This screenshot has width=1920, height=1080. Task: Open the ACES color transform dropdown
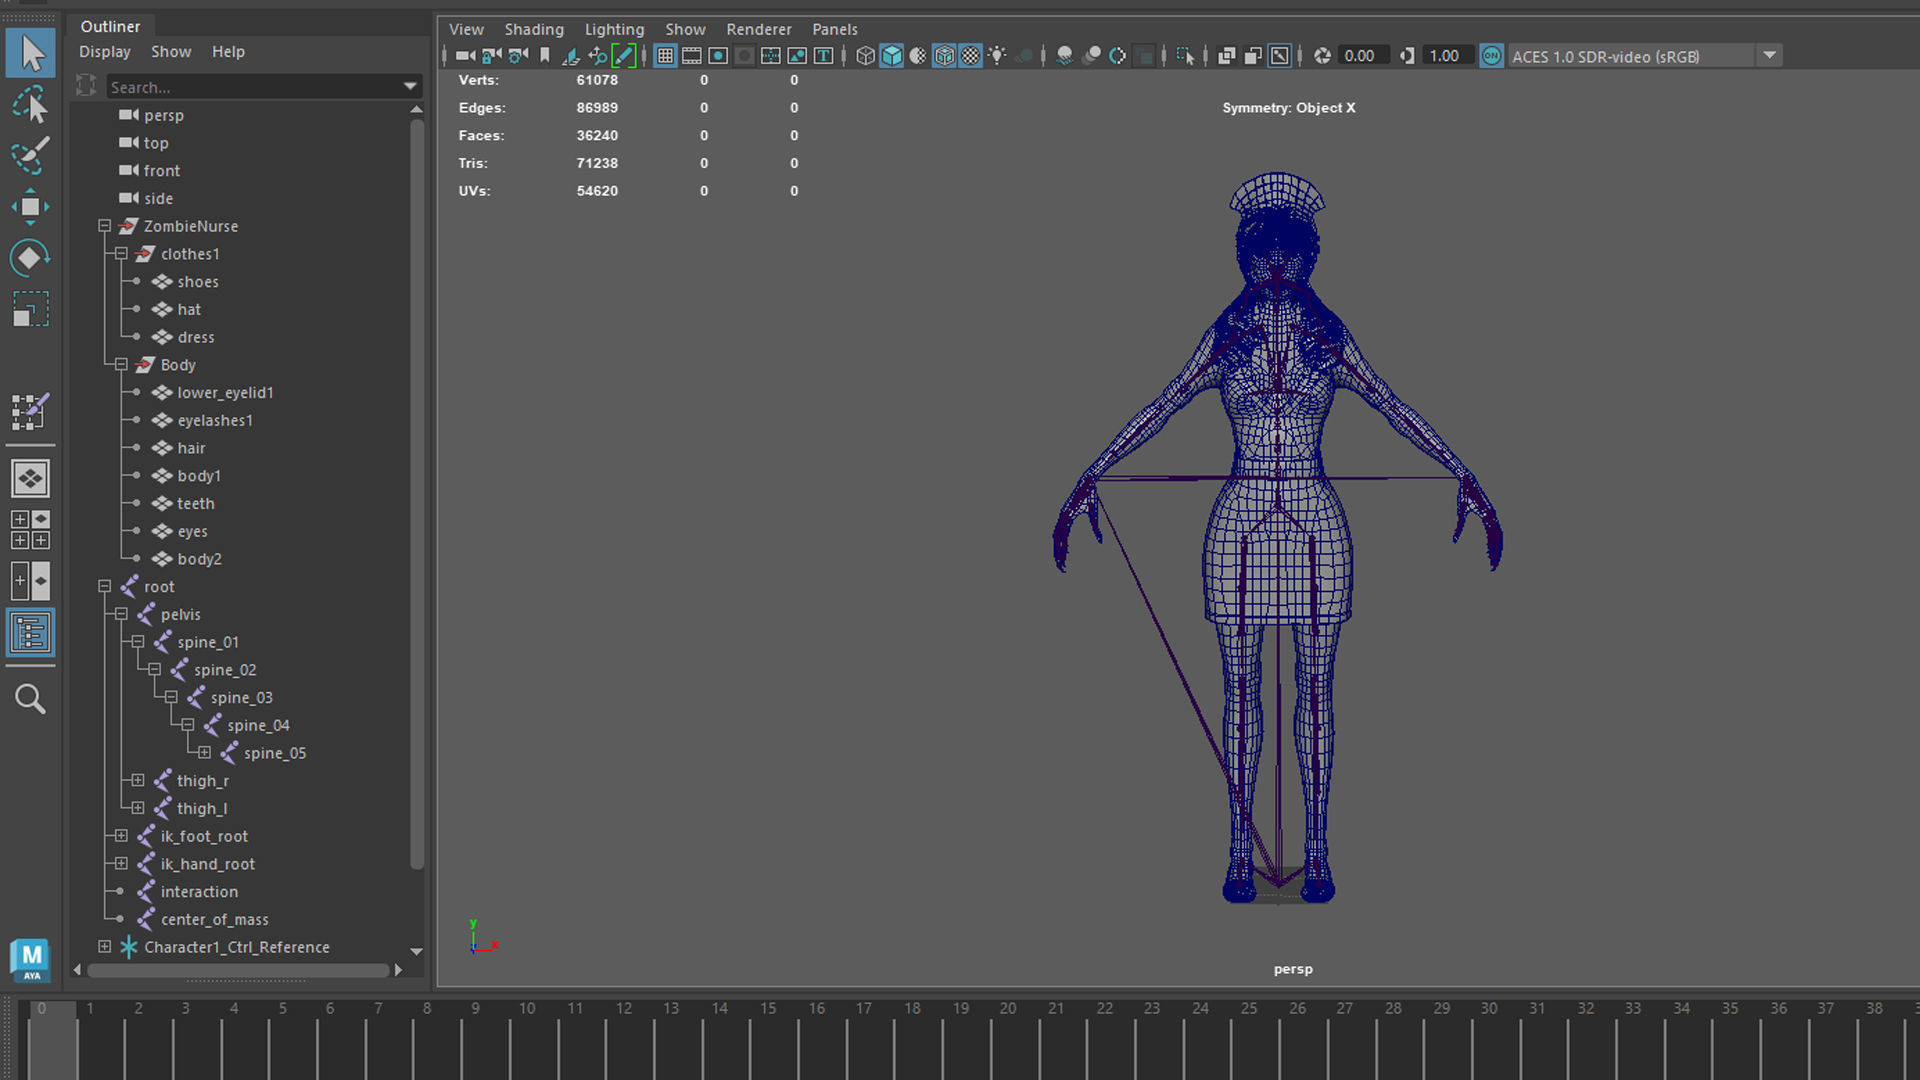(1769, 56)
